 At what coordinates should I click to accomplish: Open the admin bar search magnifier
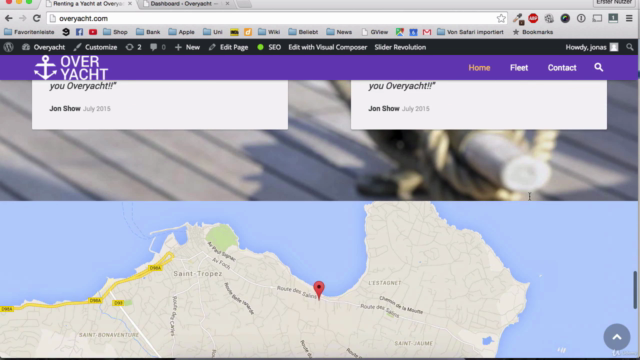[630, 47]
